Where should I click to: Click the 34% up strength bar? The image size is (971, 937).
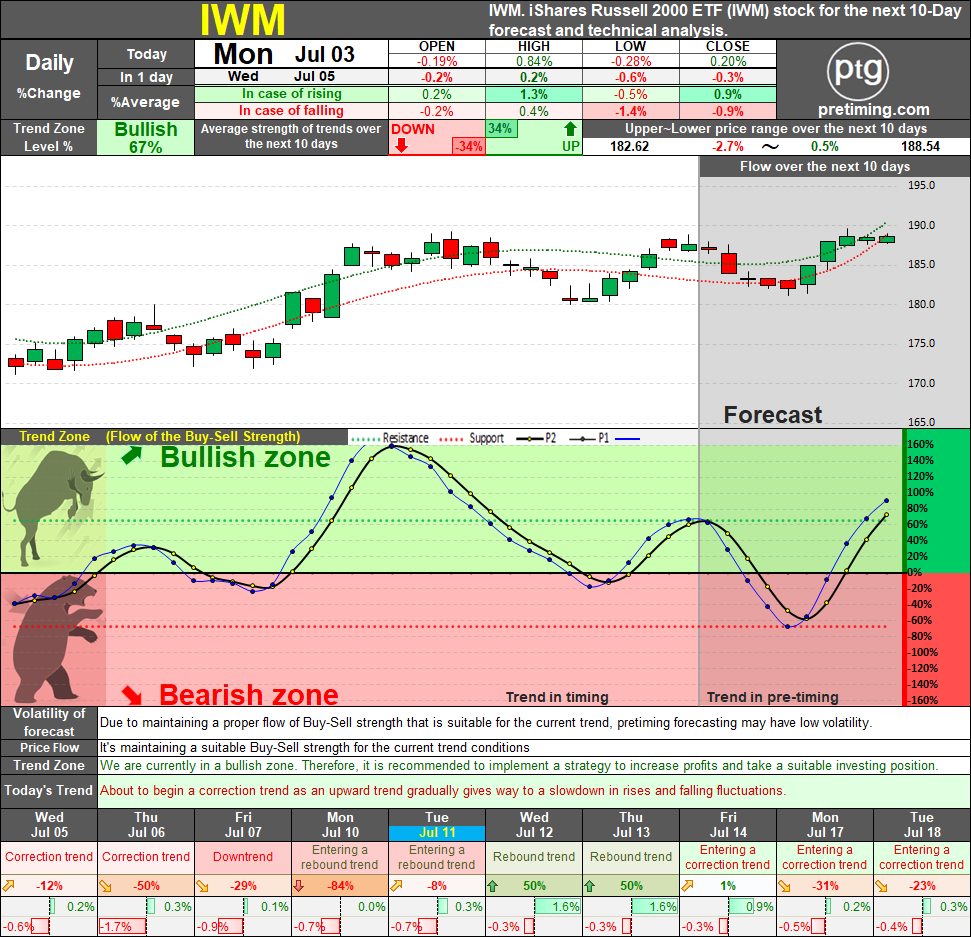[x=500, y=129]
